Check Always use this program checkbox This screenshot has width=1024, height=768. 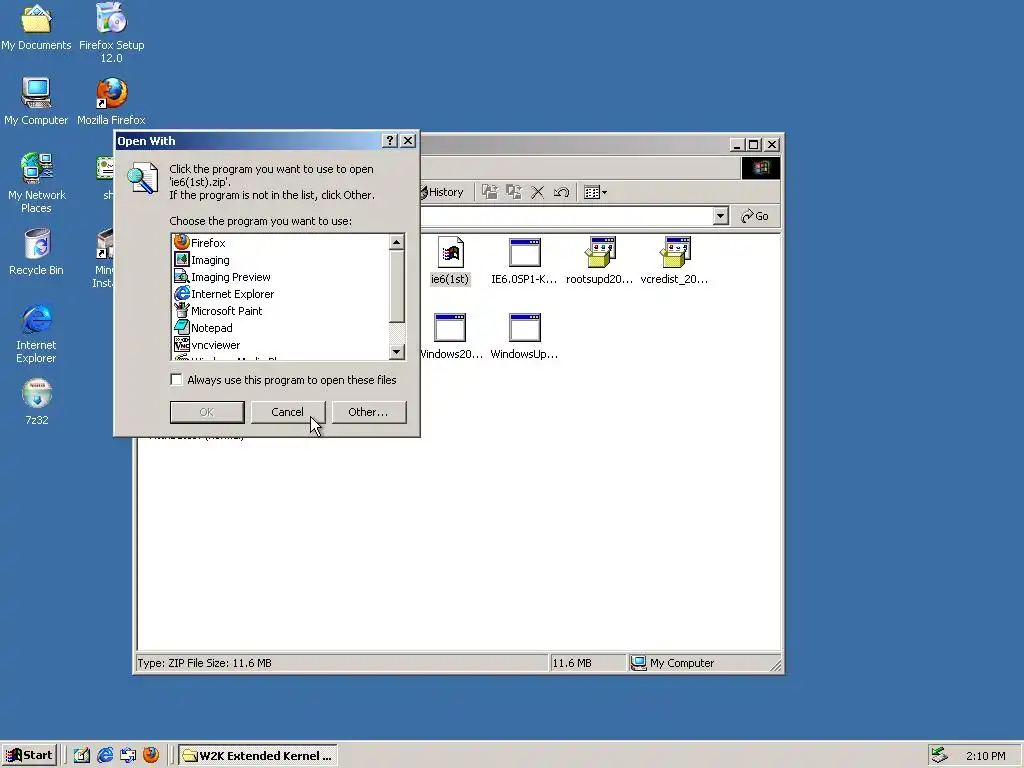point(176,379)
